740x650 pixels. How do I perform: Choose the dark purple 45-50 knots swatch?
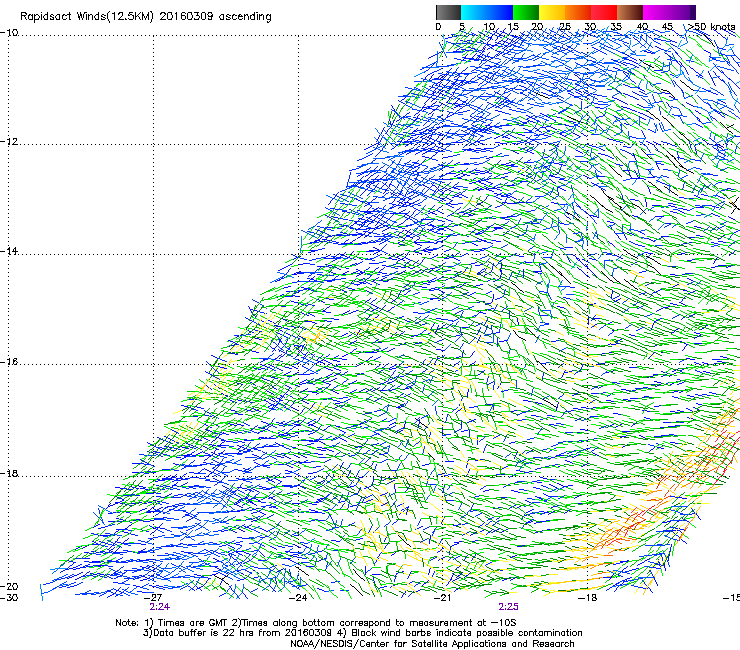coord(682,12)
